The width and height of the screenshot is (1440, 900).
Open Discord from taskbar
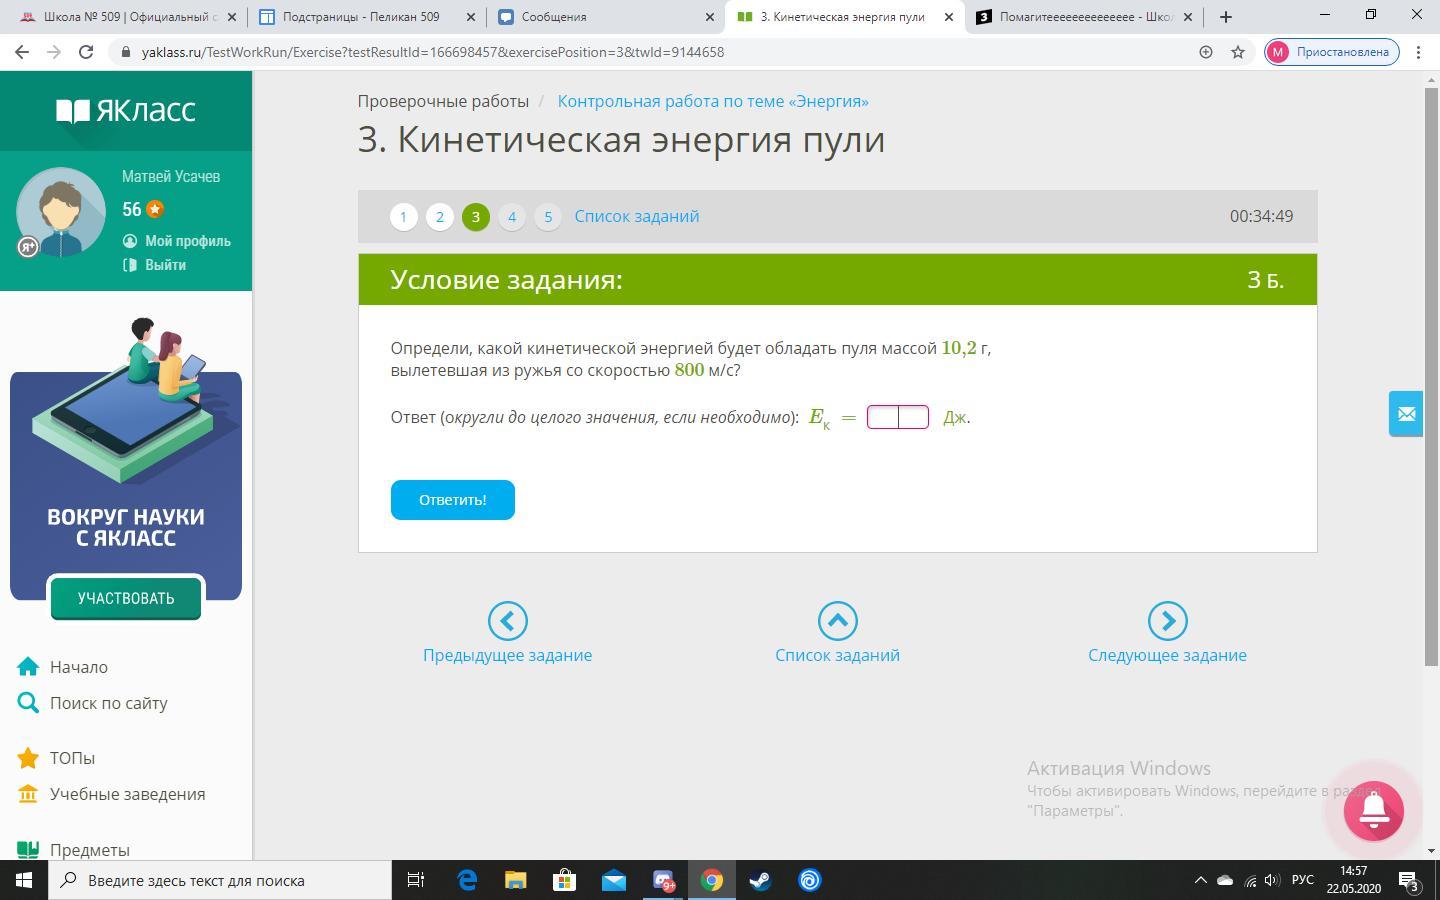pyautogui.click(x=663, y=880)
